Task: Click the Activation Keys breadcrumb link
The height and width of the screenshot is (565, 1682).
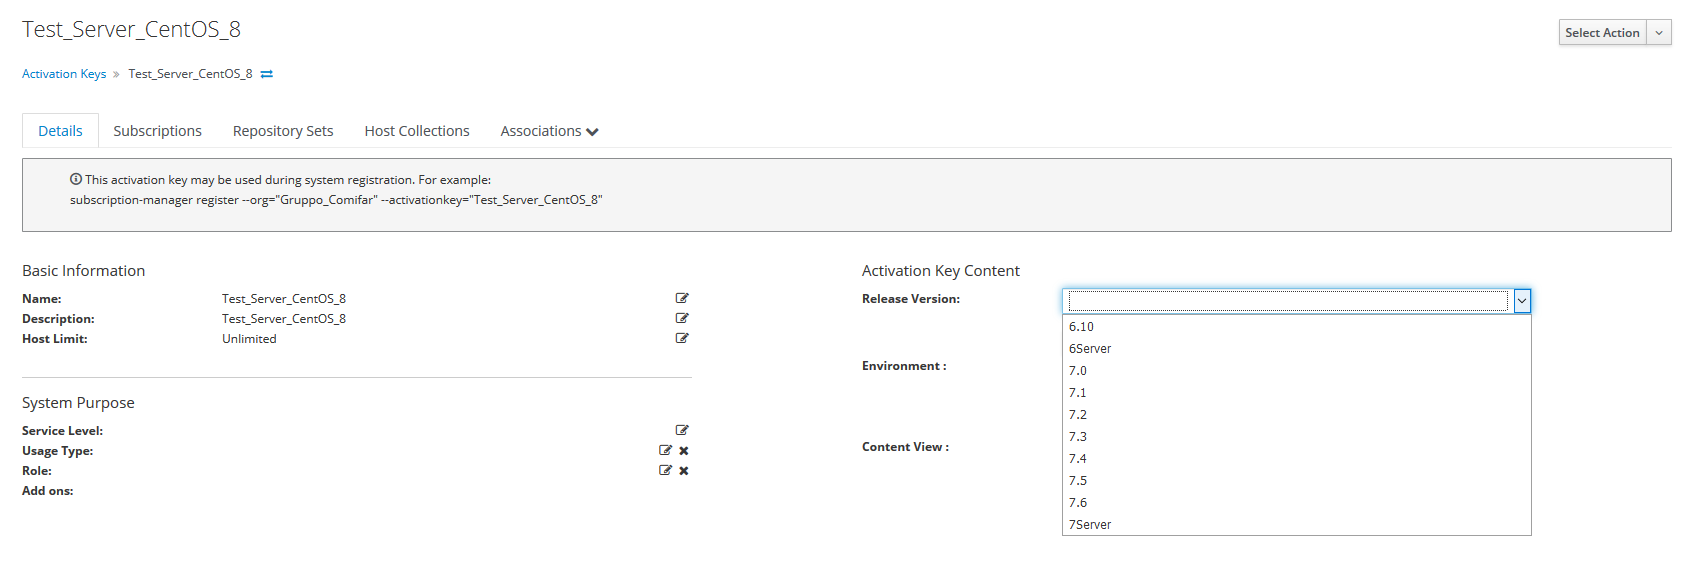Action: (64, 74)
